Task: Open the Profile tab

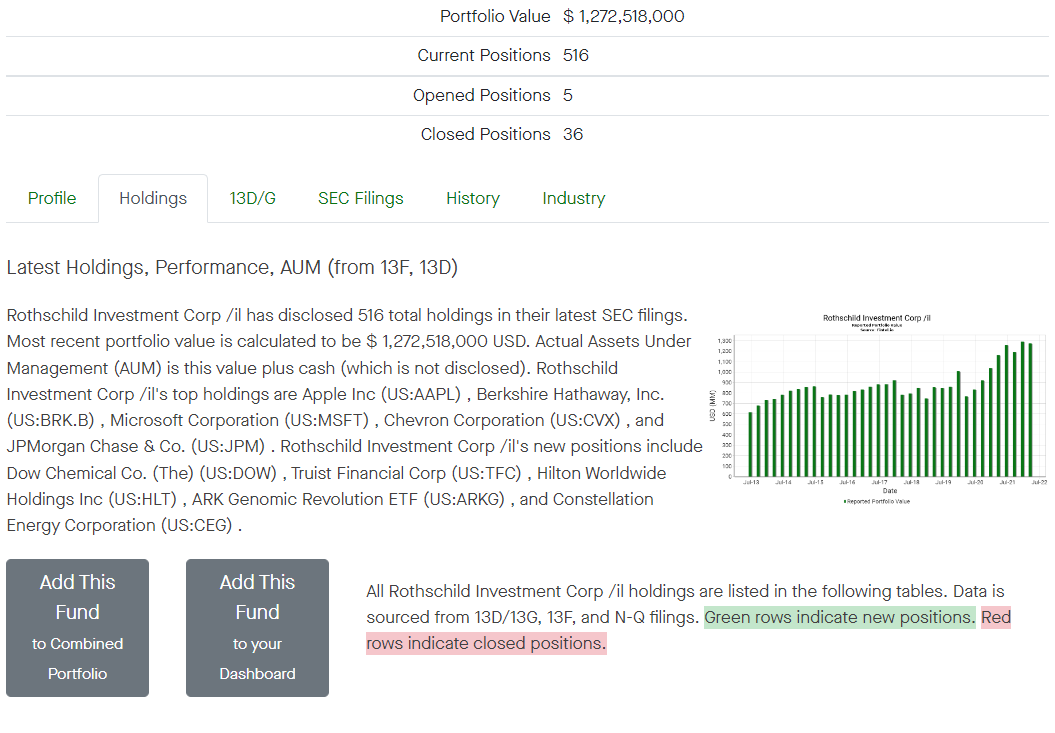Action: (52, 199)
